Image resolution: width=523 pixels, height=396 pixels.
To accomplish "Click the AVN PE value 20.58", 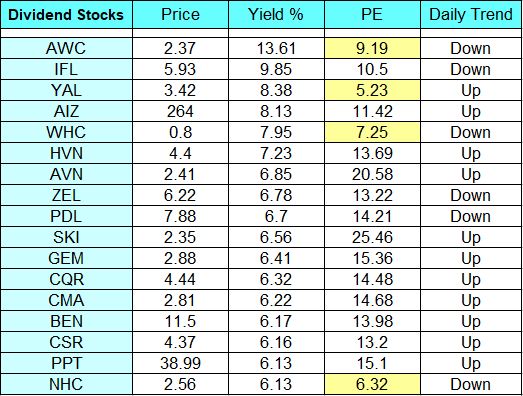I will (372, 174).
